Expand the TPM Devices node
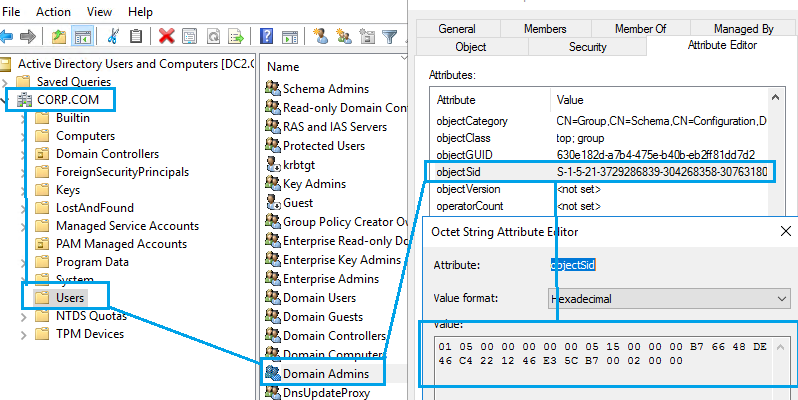This screenshot has height=400, width=798. 24,334
